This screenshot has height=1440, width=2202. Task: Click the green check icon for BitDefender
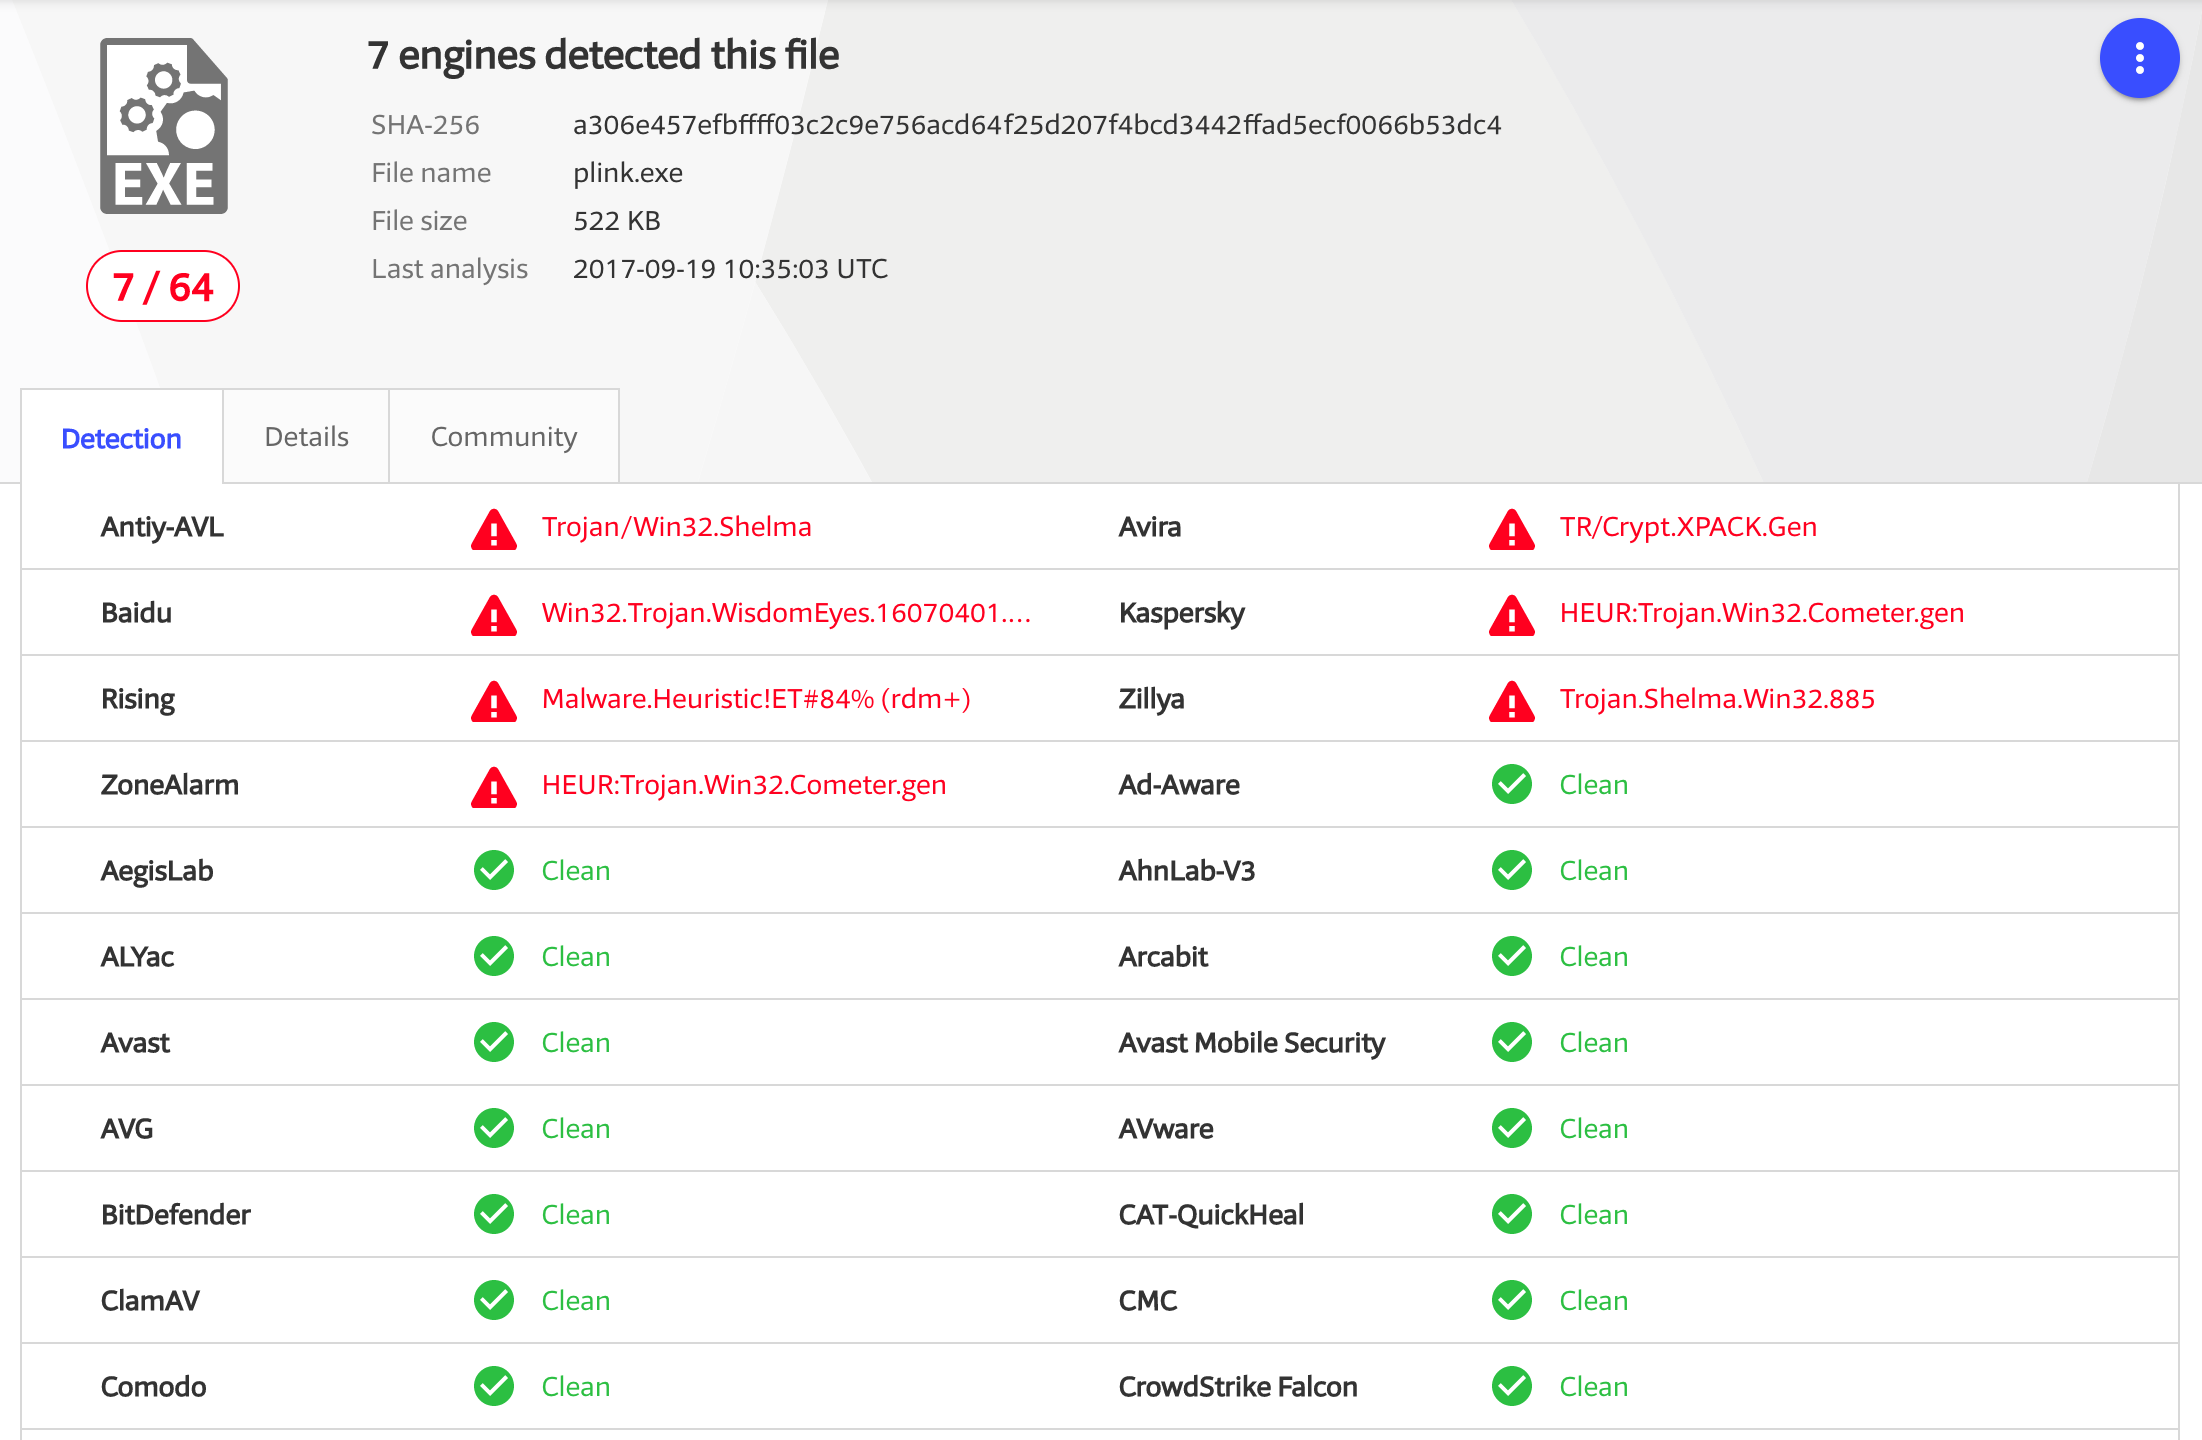(x=494, y=1215)
